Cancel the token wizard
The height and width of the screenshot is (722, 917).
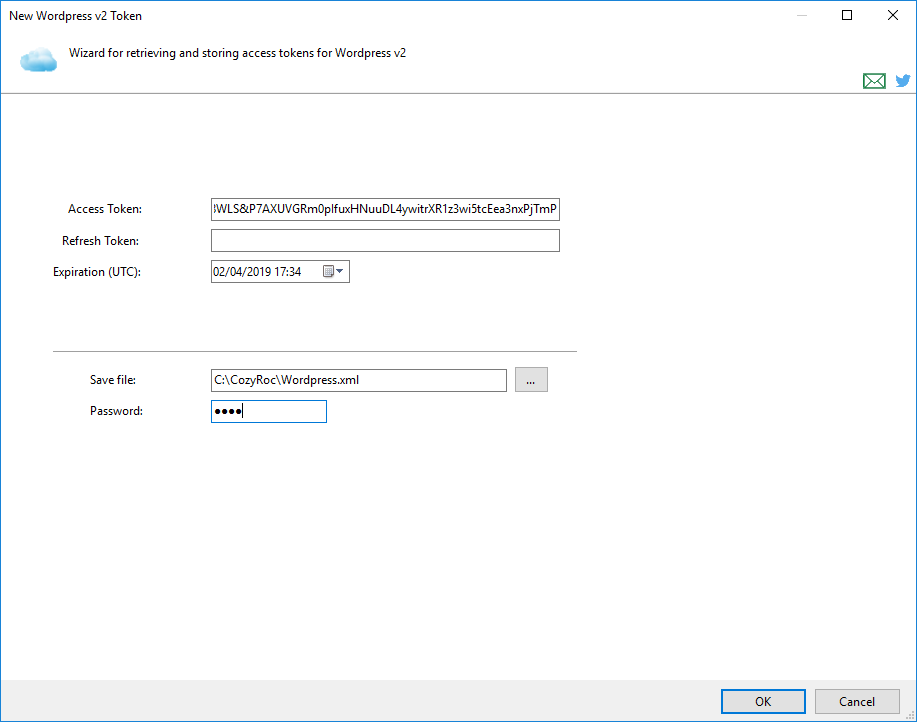(857, 702)
